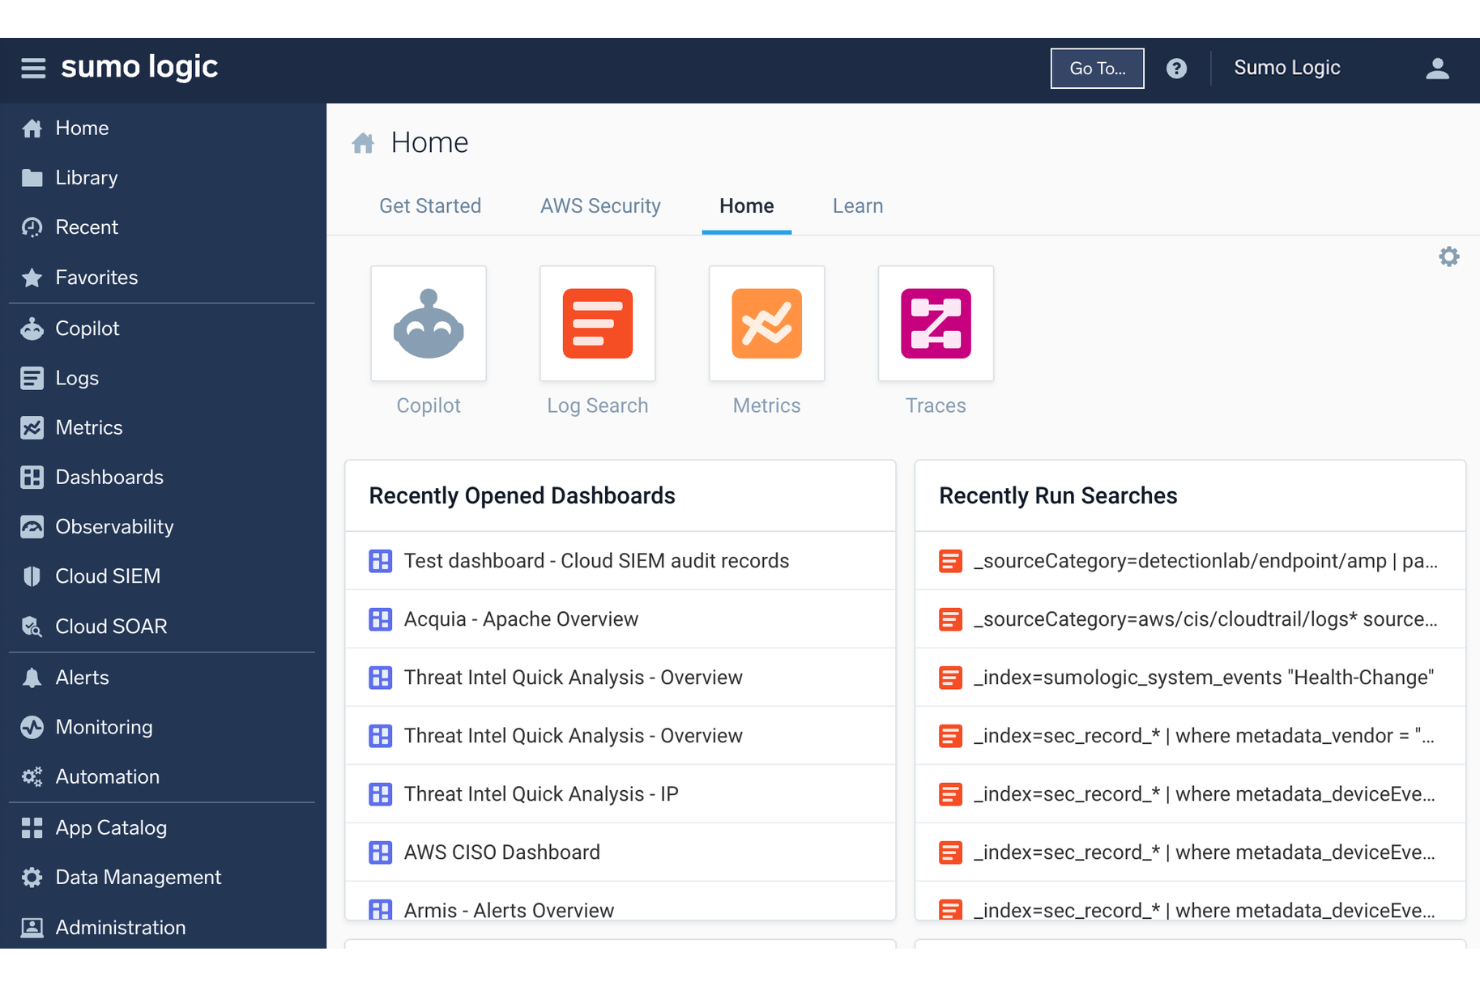
Task: Toggle the hamburger navigation menu
Action: (x=33, y=68)
